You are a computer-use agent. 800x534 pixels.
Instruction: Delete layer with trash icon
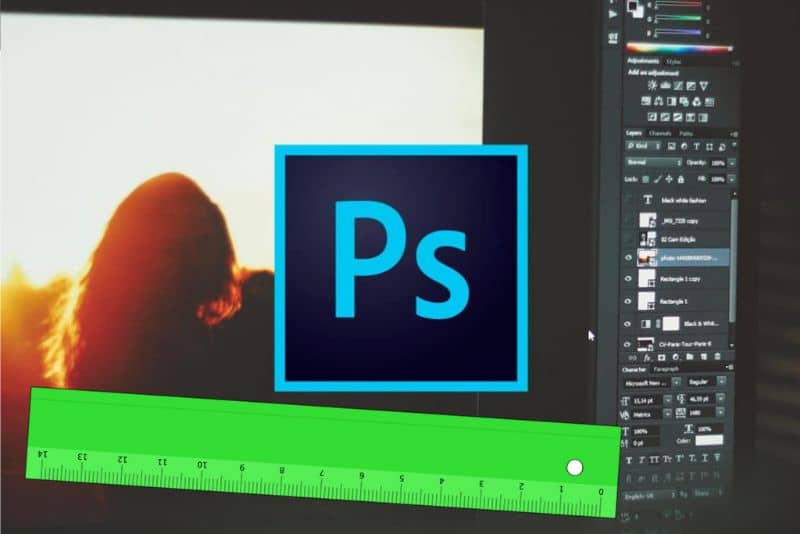(x=717, y=357)
